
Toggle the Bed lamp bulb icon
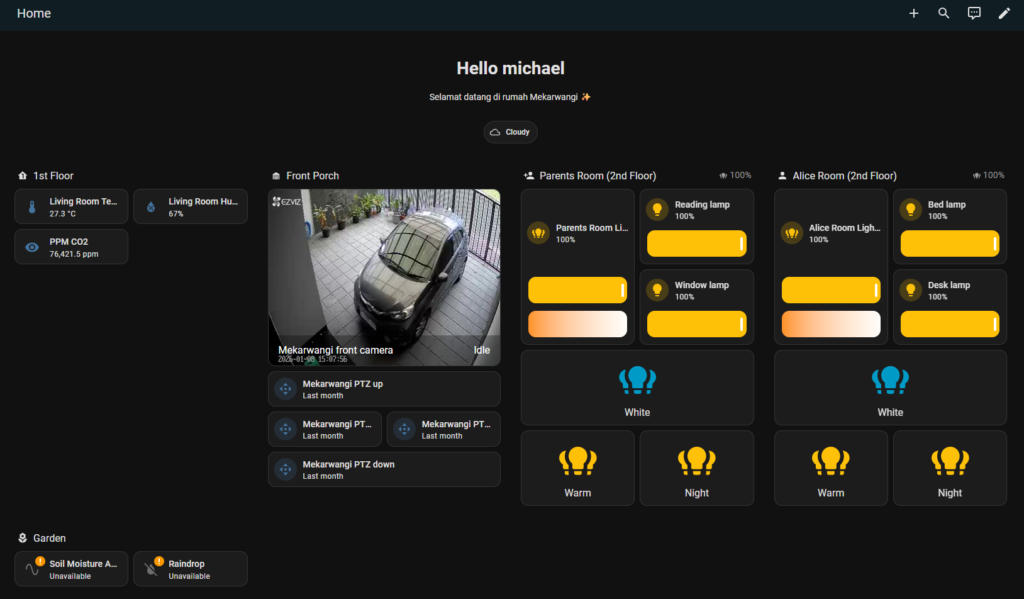click(x=910, y=209)
